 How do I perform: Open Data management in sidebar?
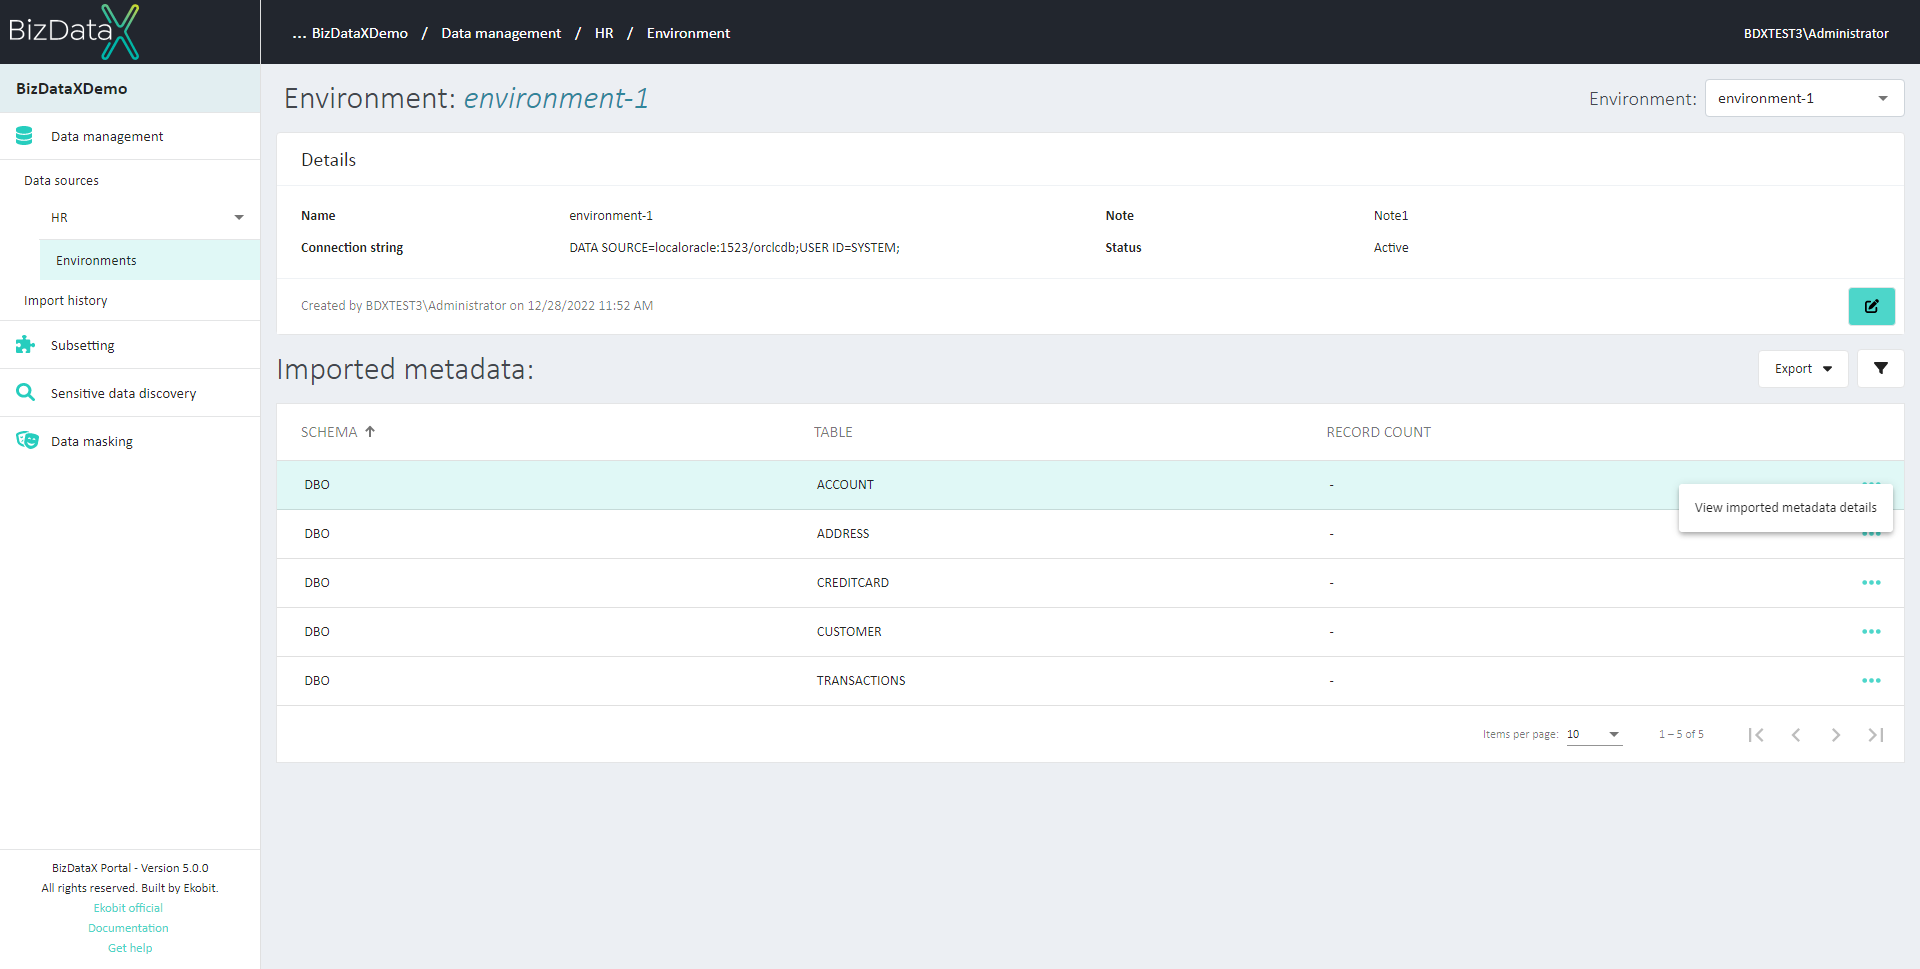coord(107,136)
